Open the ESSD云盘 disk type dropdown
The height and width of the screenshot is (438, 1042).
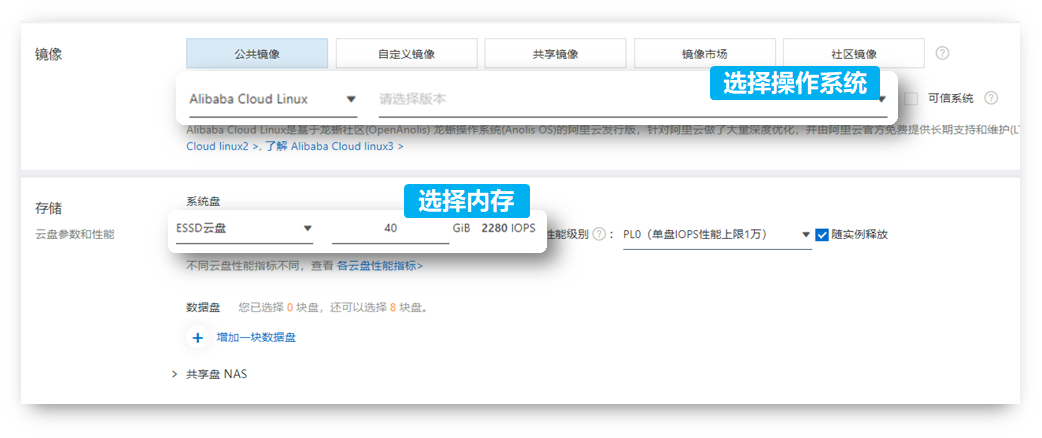coord(244,229)
